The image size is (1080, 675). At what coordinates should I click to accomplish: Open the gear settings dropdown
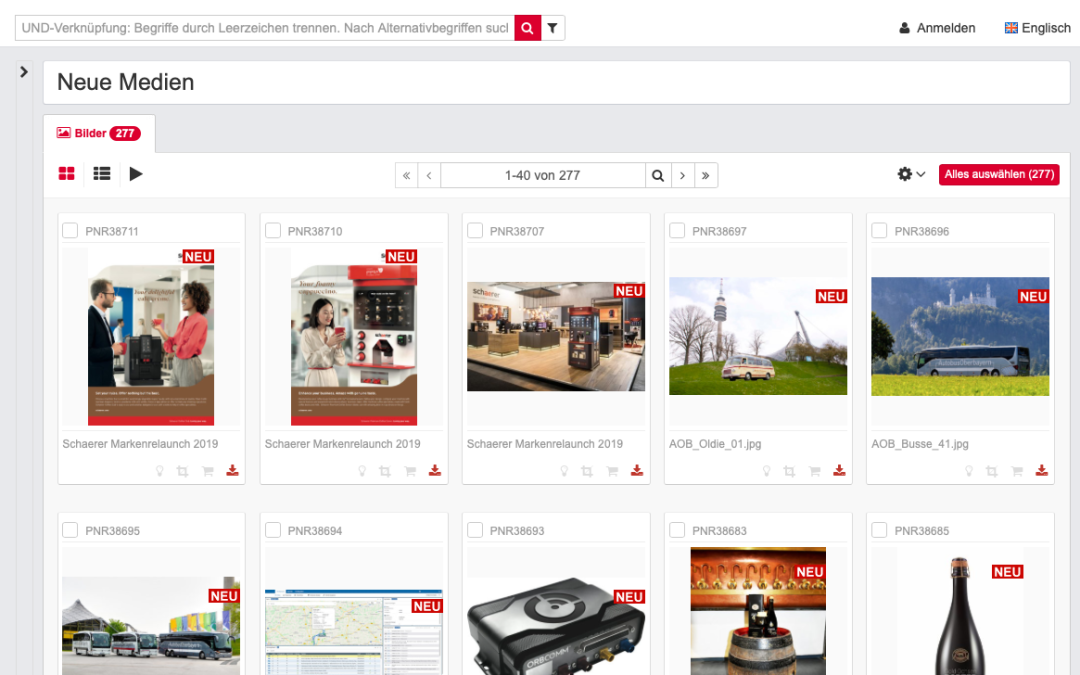click(909, 173)
